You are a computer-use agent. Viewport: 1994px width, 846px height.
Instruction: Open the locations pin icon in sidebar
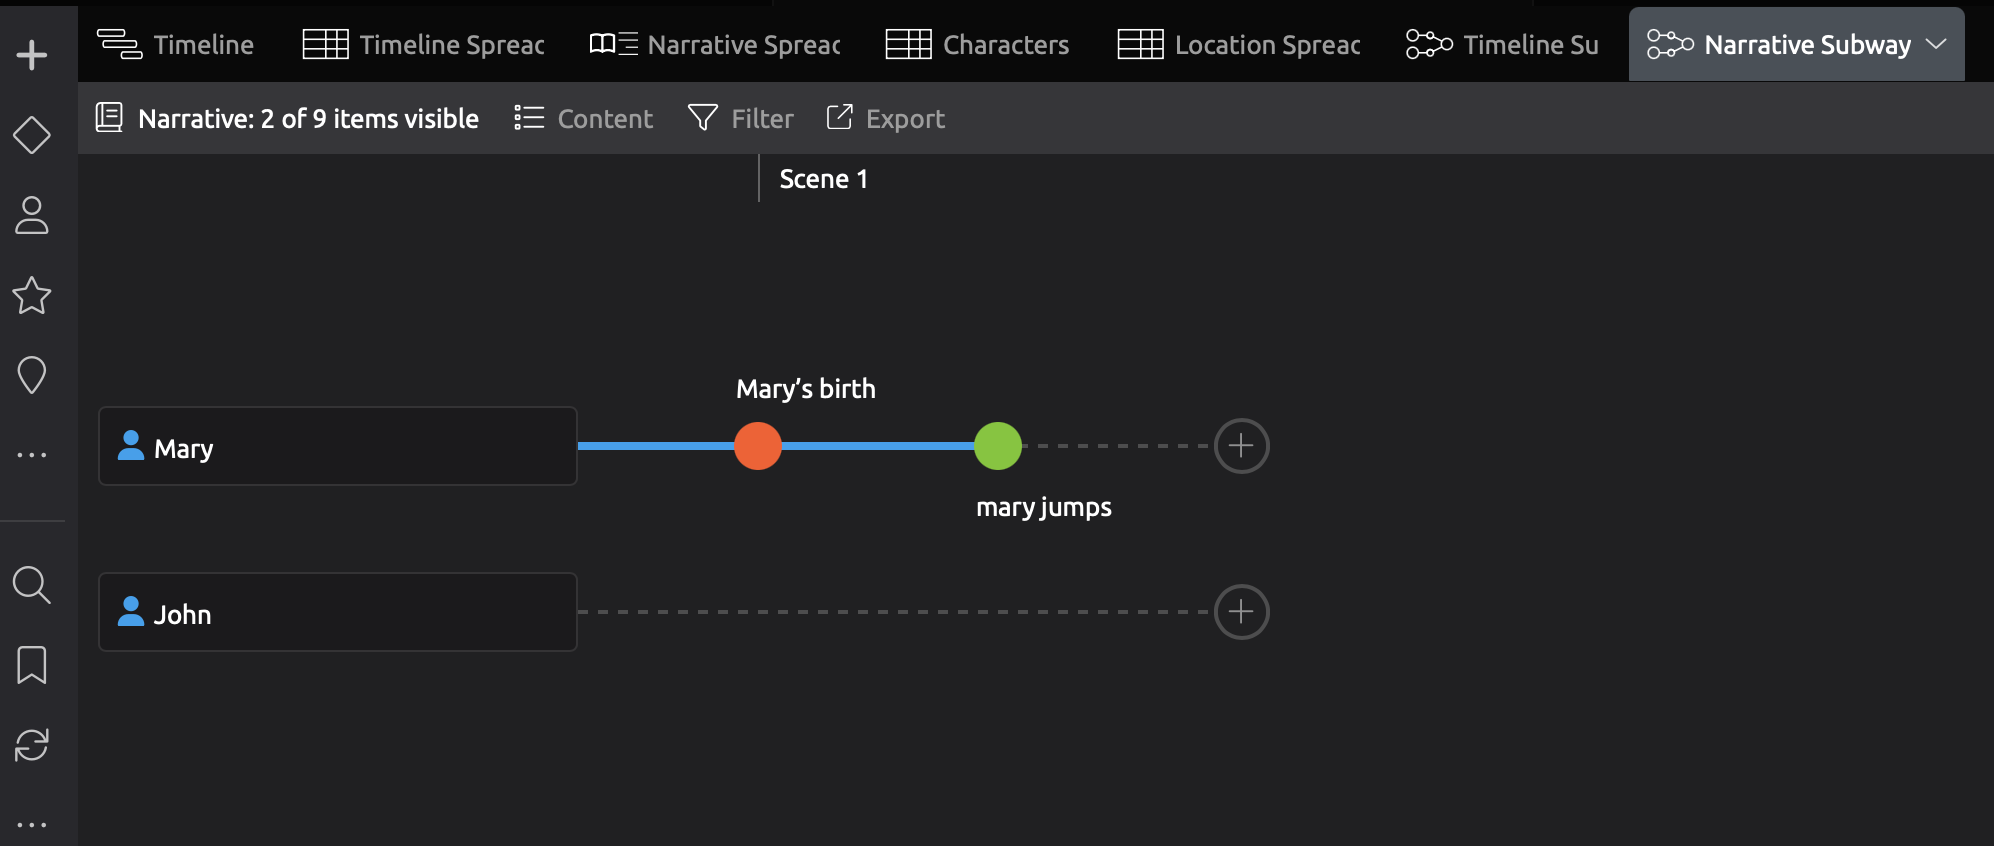tap(32, 375)
